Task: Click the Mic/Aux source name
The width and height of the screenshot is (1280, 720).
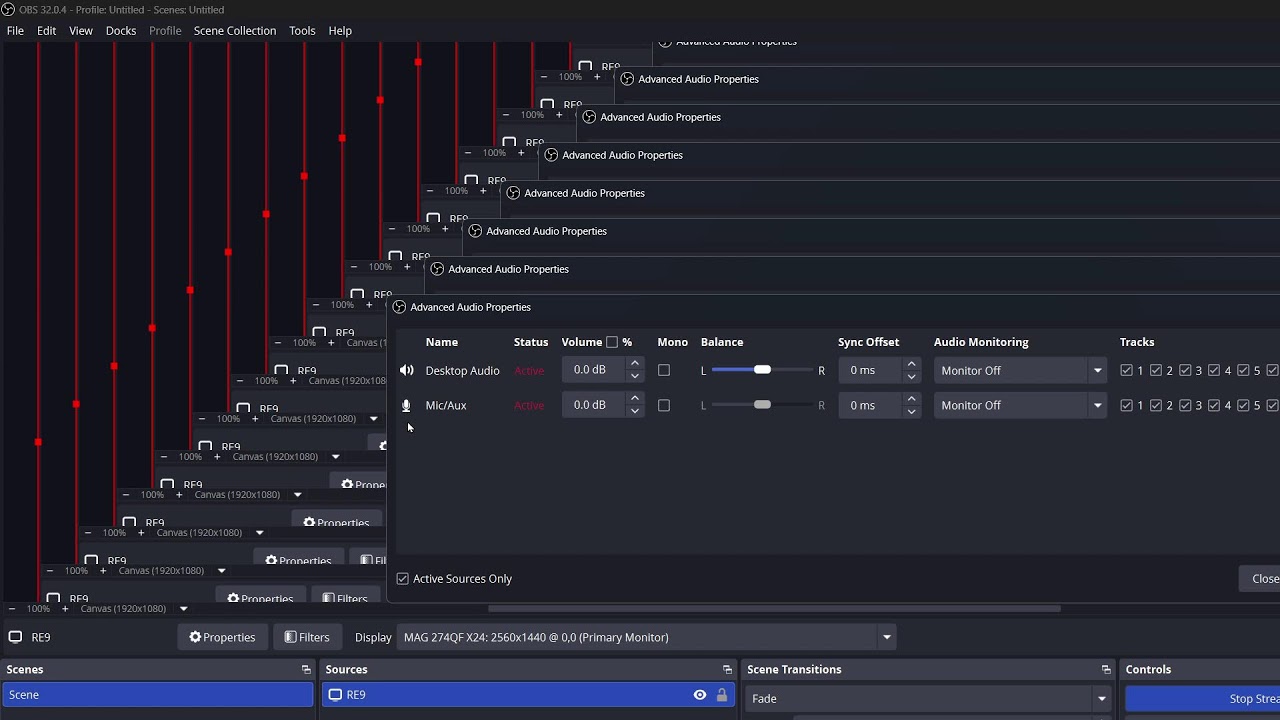Action: click(x=446, y=405)
